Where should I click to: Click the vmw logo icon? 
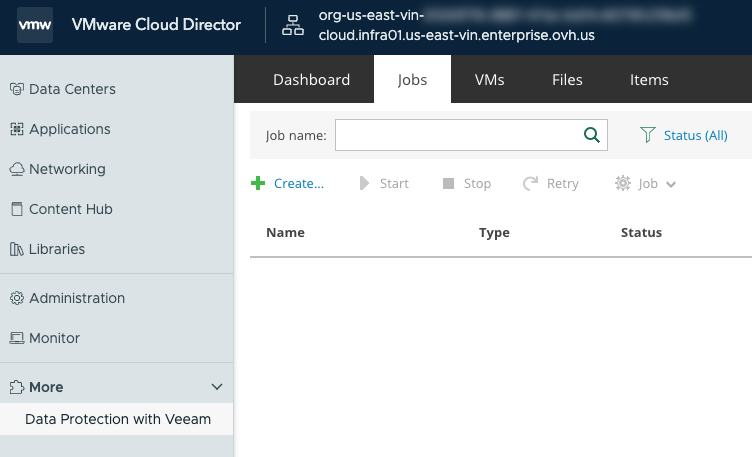[x=35, y=25]
